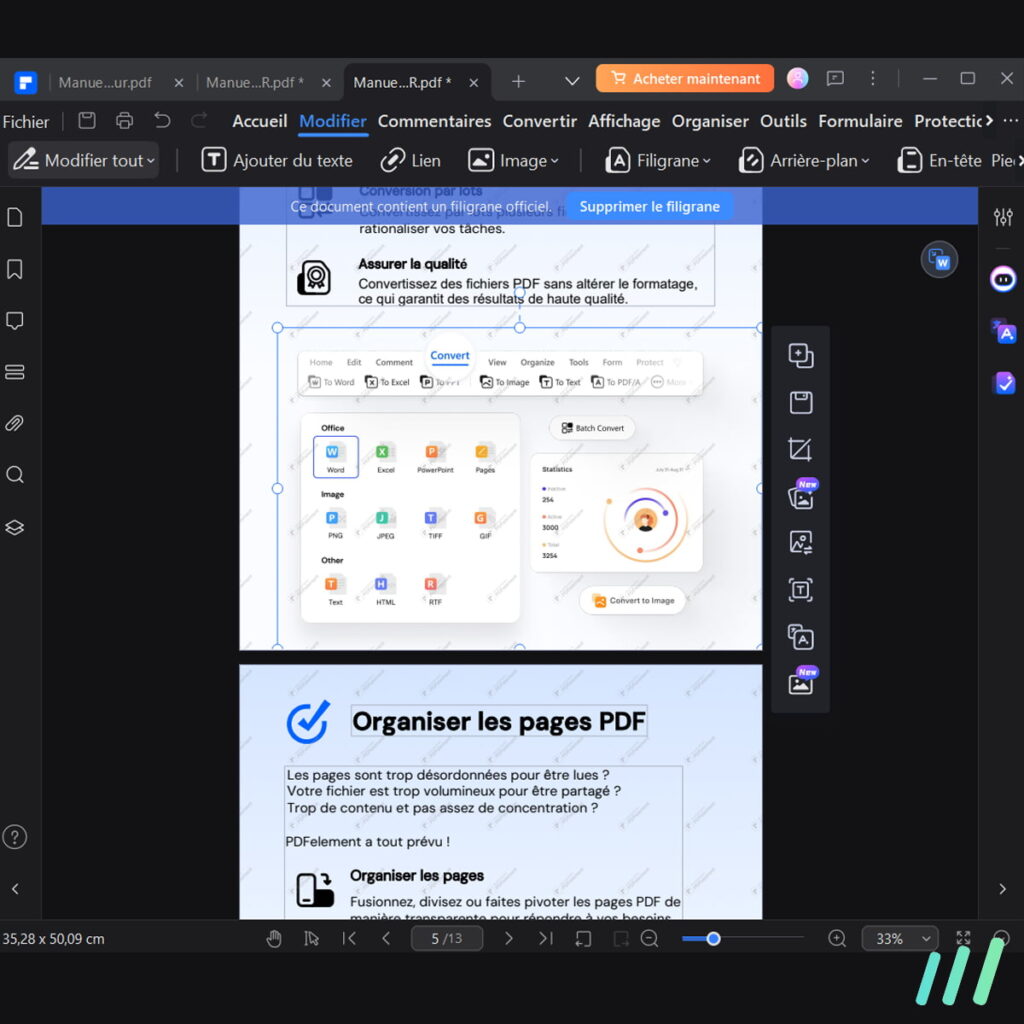Click the redo arrow icon
Image resolution: width=1024 pixels, height=1024 pixels.
(199, 121)
